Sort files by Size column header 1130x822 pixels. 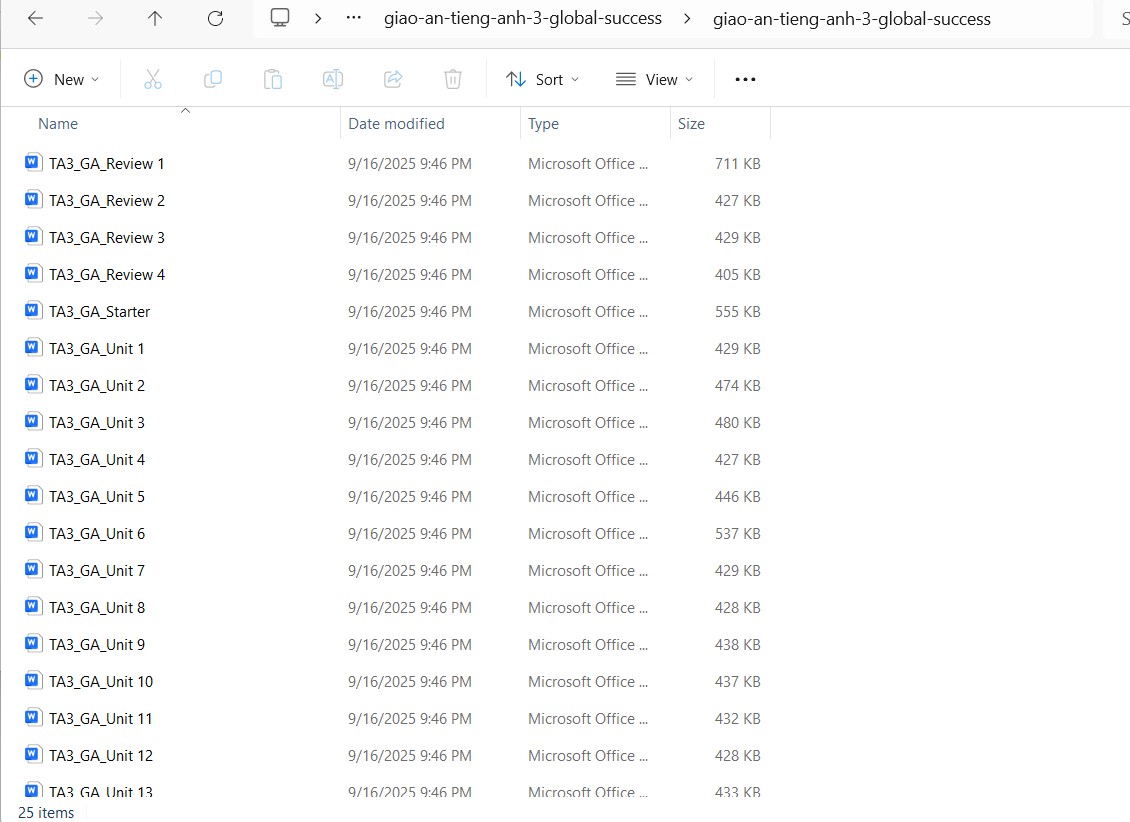[x=691, y=124]
